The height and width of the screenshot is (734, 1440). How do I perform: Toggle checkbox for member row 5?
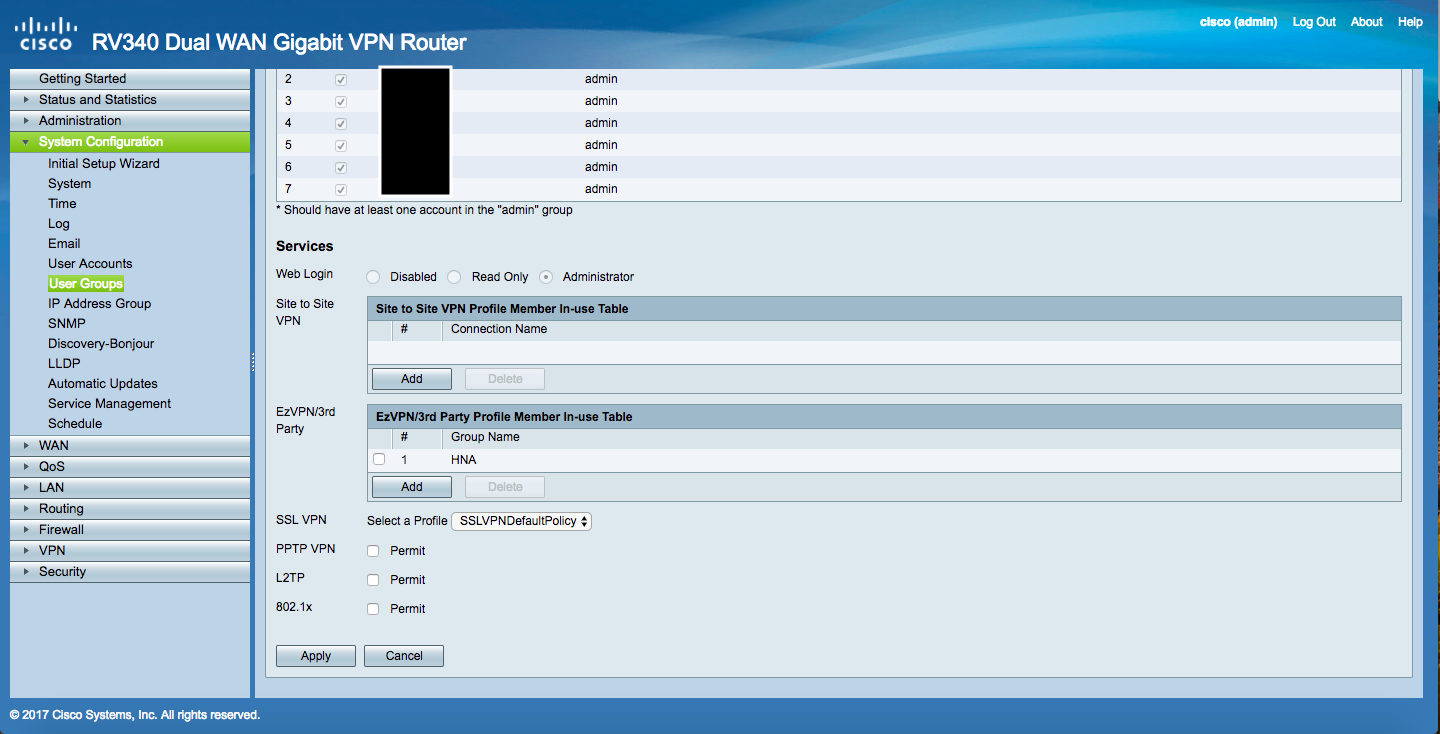[x=341, y=145]
